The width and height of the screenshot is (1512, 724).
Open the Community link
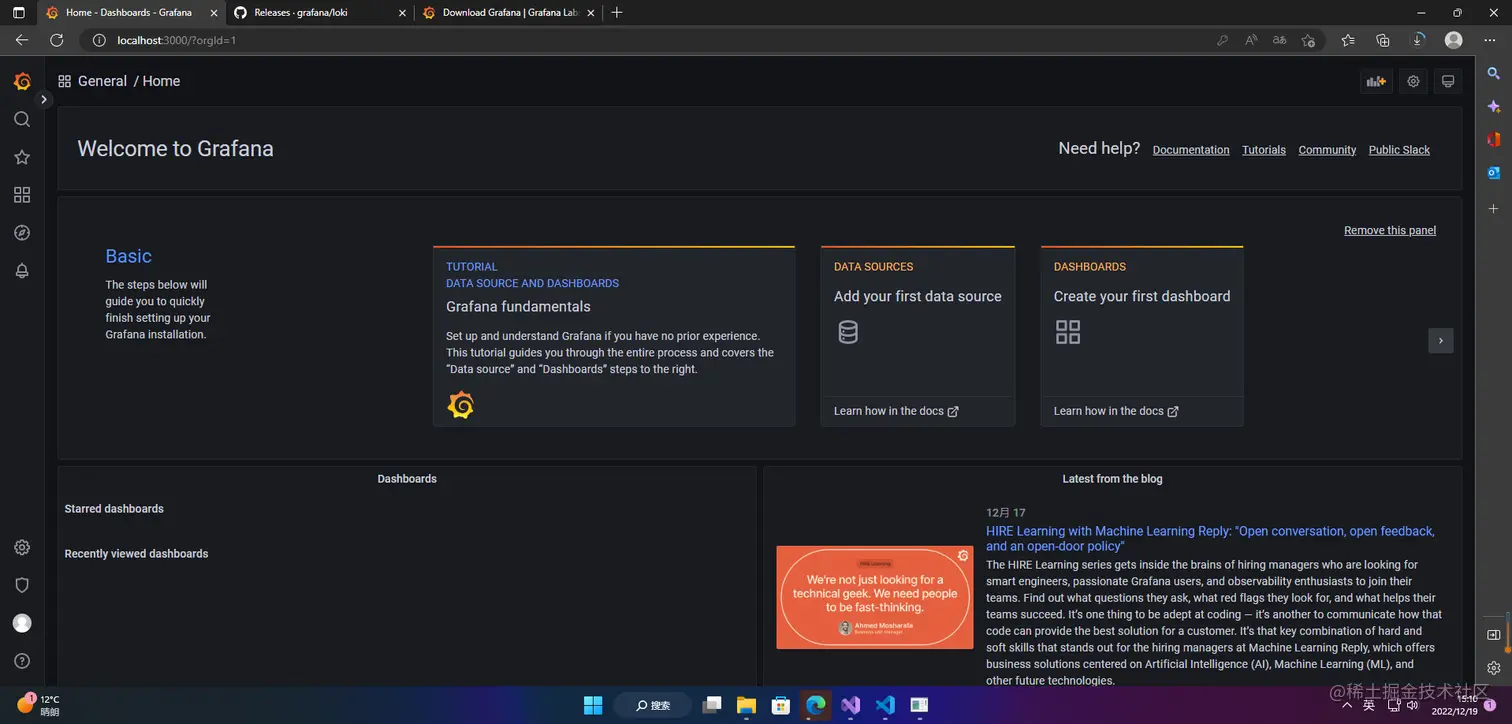(1327, 150)
